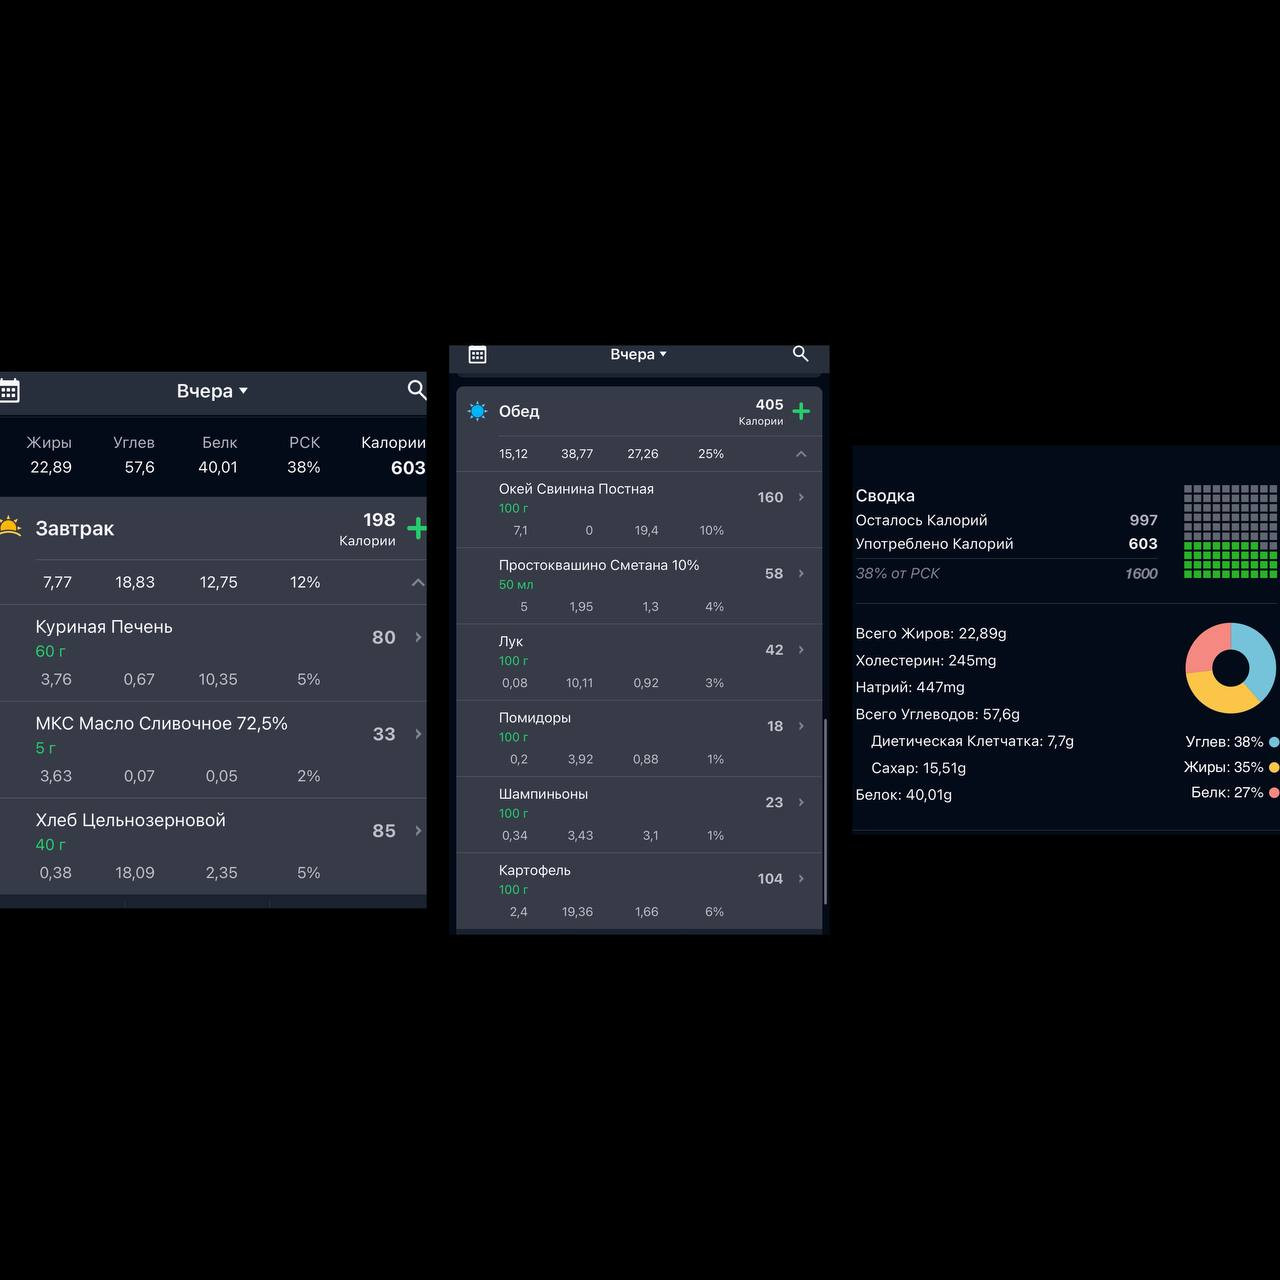Collapse Обед meal with up chevron
Image resolution: width=1280 pixels, height=1280 pixels.
(x=801, y=454)
